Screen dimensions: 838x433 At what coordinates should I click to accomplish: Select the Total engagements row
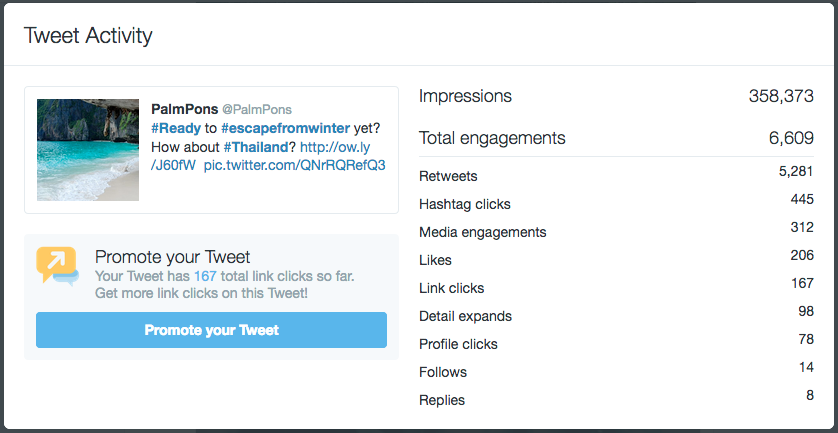616,138
